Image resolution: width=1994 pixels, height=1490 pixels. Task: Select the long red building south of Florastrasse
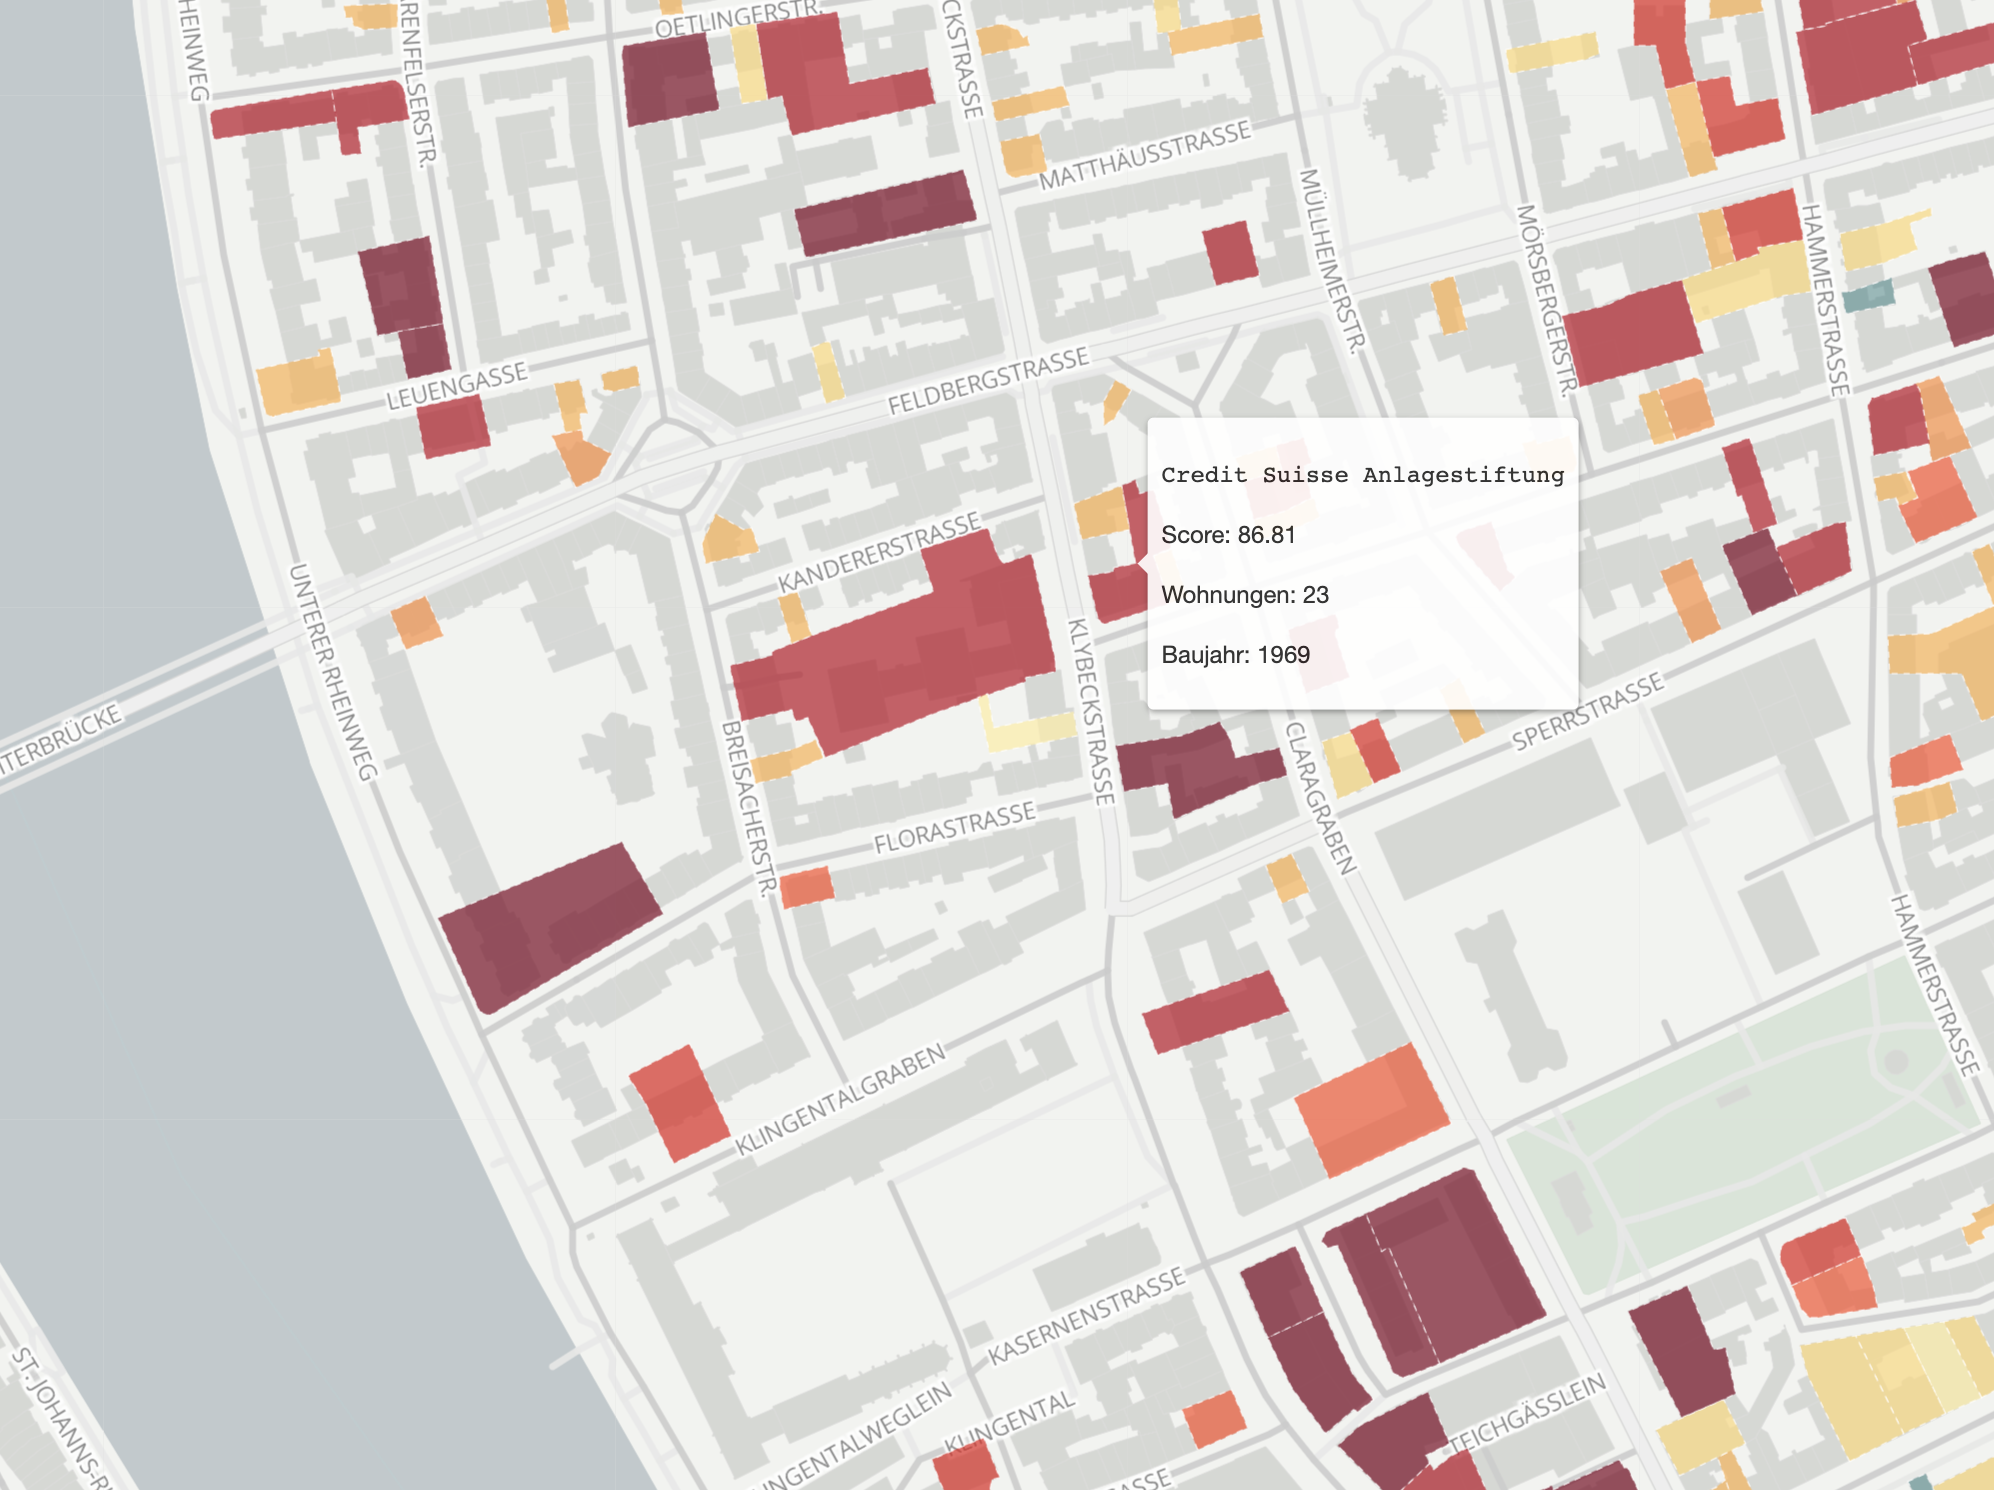pos(1215,1011)
